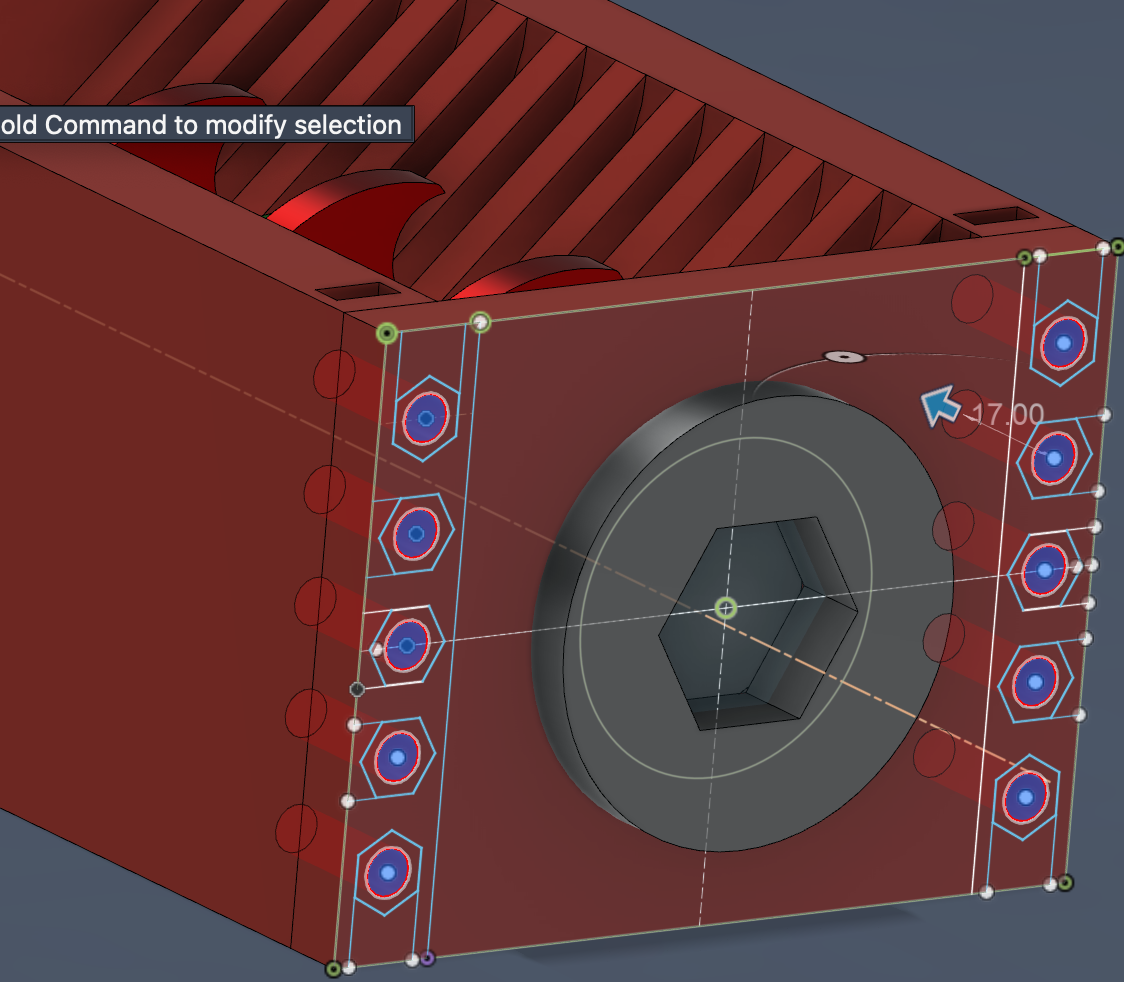Viewport: 1124px width, 982px height.
Task: Select the dark gray point on left edge
Action: [x=357, y=689]
